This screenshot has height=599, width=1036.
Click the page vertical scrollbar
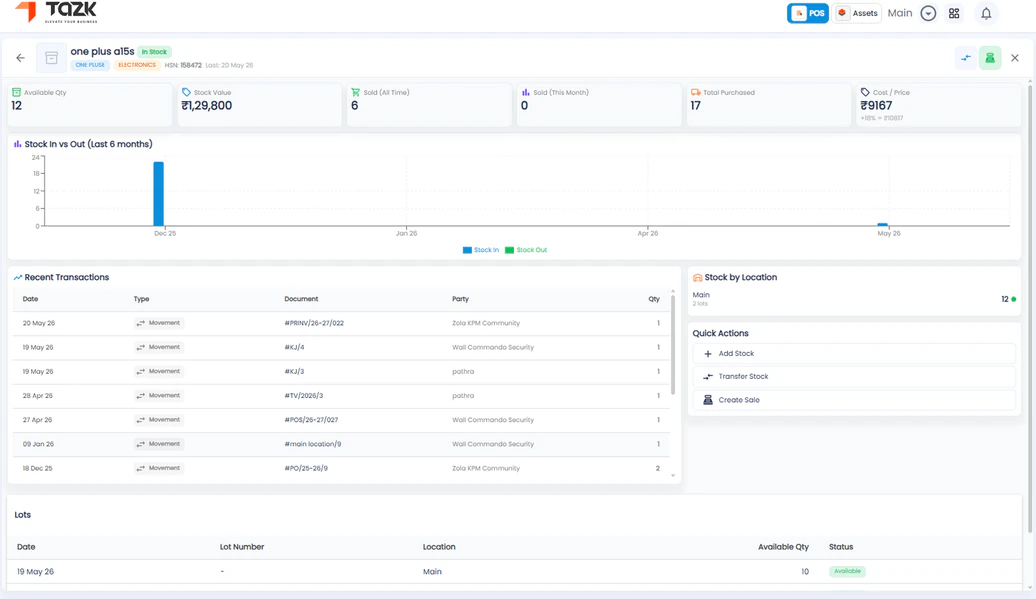coord(1029,307)
